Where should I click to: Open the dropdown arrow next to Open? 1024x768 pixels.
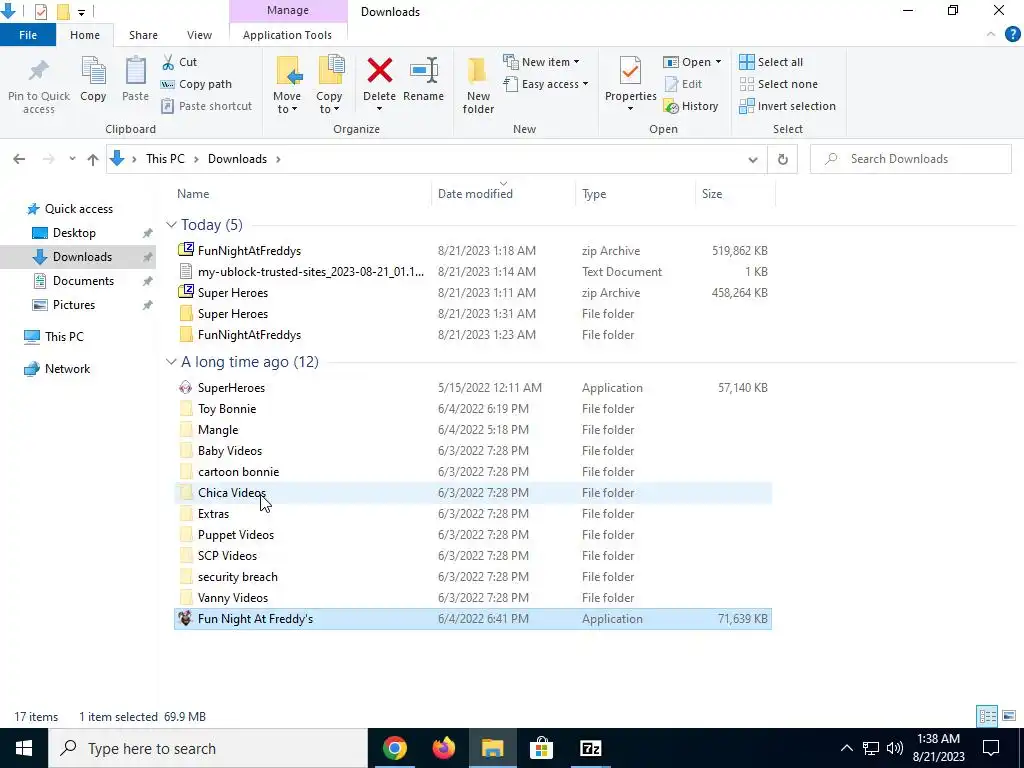[x=718, y=62]
